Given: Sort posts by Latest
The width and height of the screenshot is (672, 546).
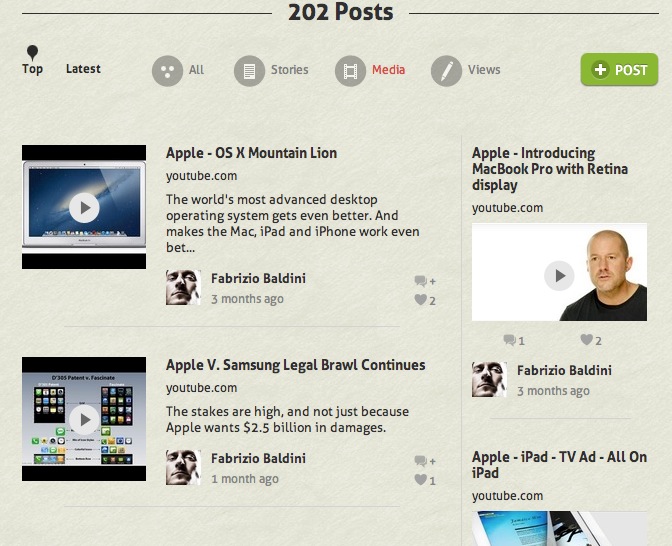Looking at the screenshot, I should (x=83, y=69).
